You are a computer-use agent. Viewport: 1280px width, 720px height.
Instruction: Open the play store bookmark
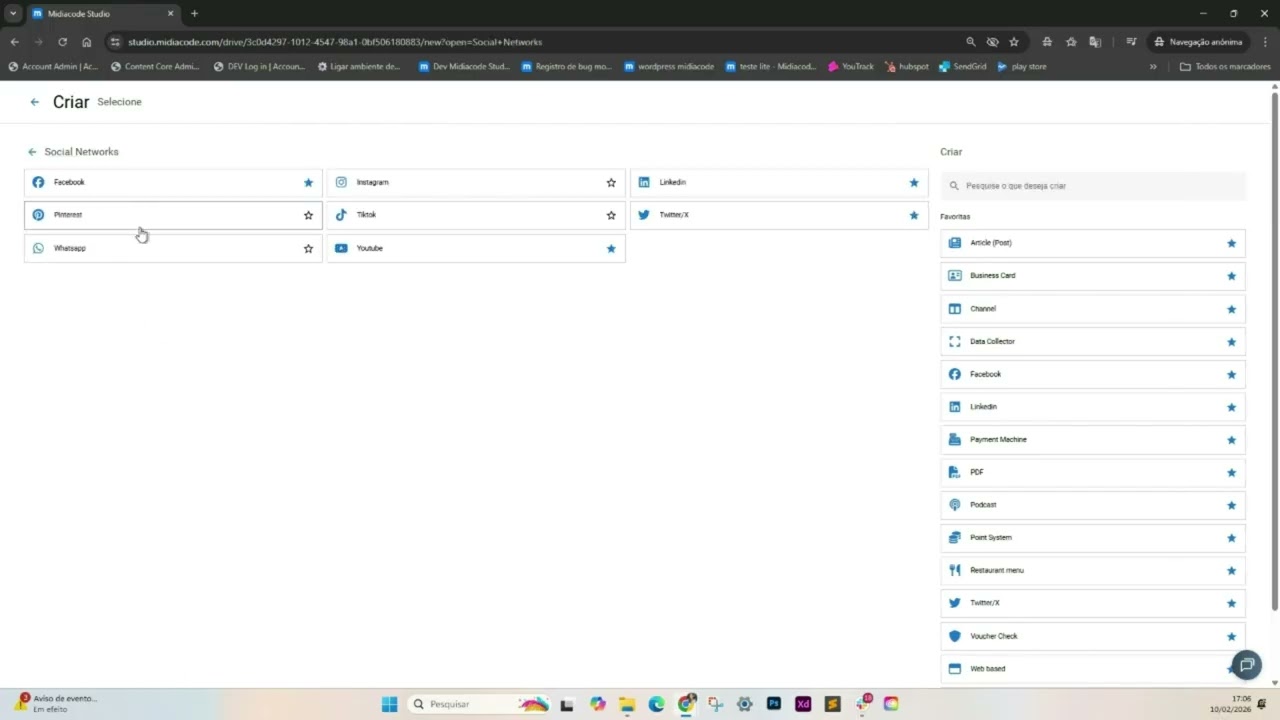[1022, 67]
